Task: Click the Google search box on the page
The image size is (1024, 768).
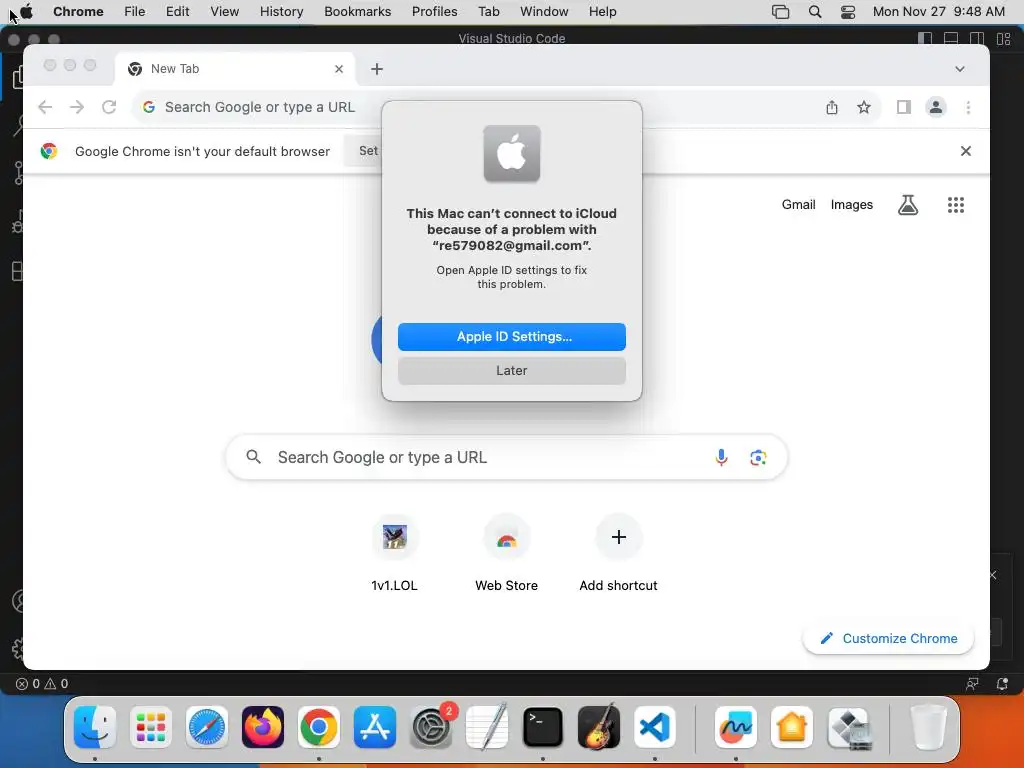Action: (x=506, y=457)
